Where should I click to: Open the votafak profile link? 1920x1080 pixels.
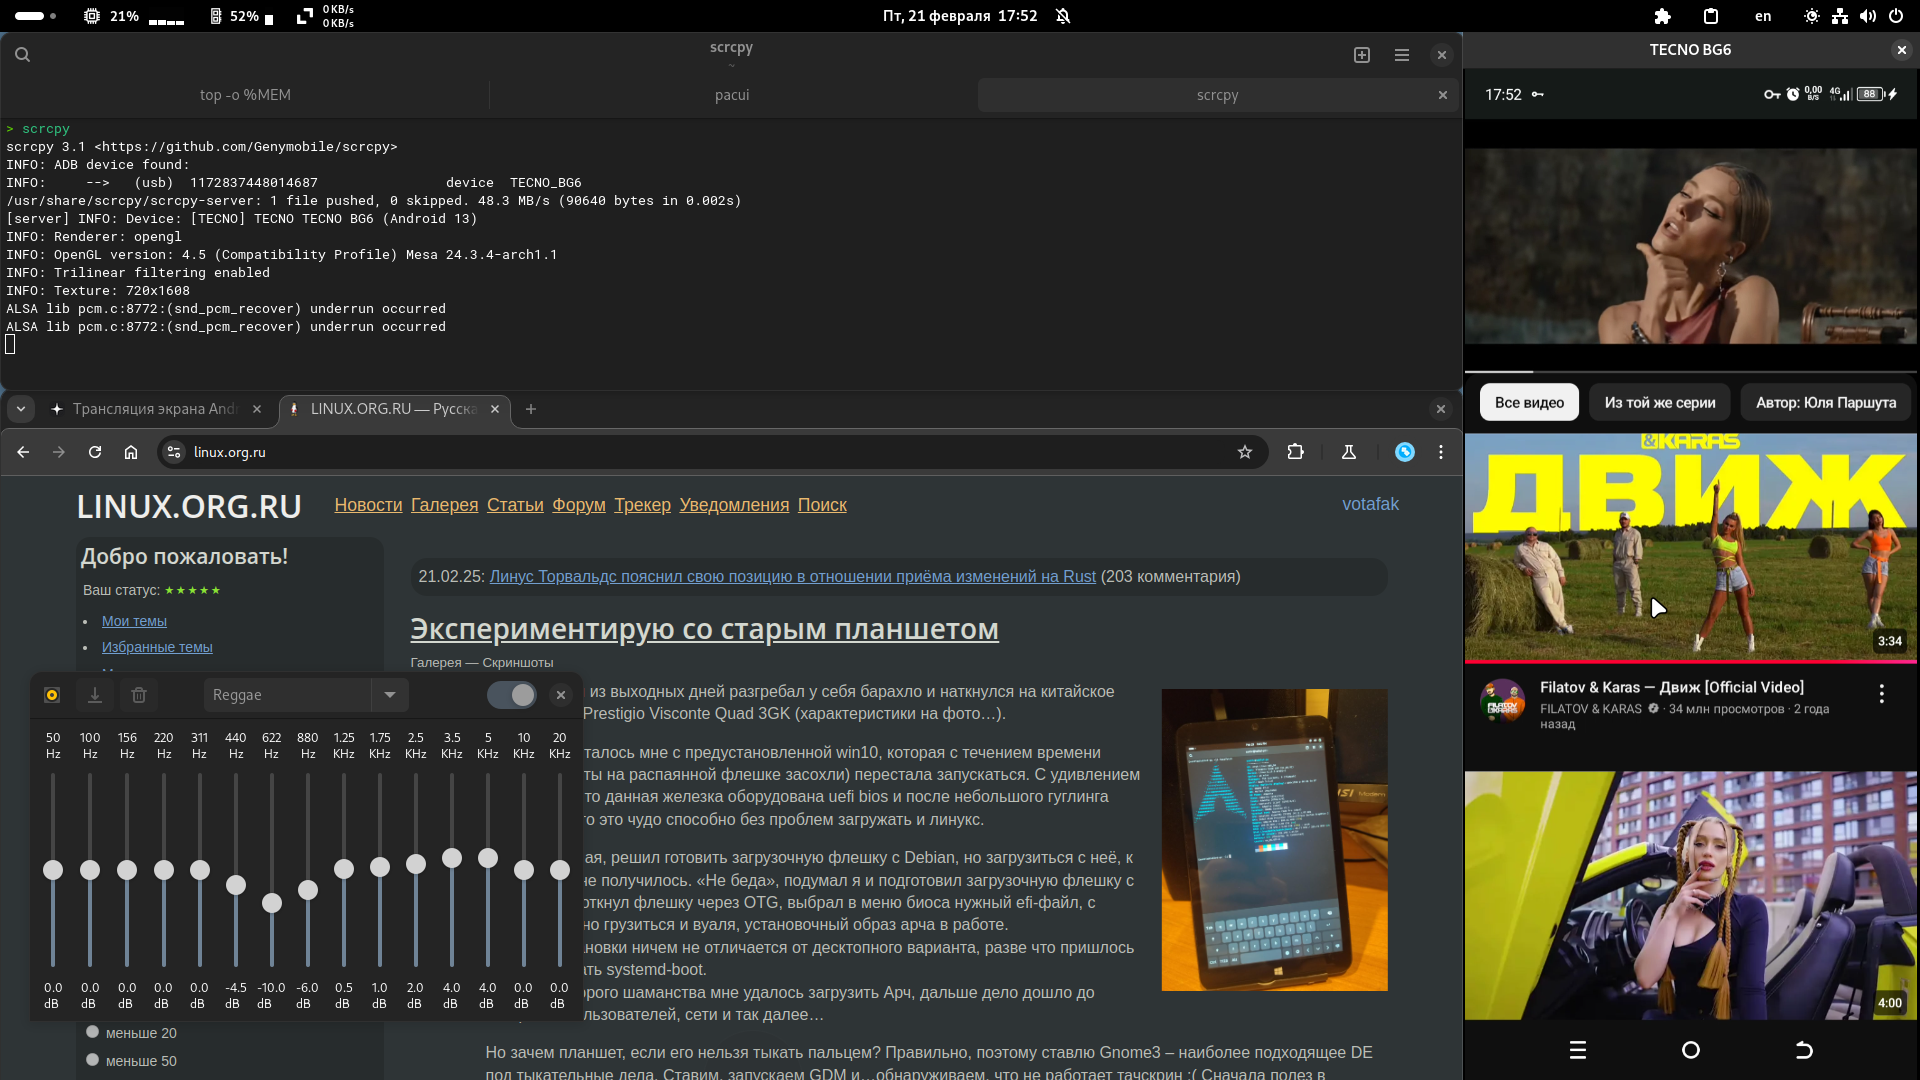click(x=1370, y=504)
